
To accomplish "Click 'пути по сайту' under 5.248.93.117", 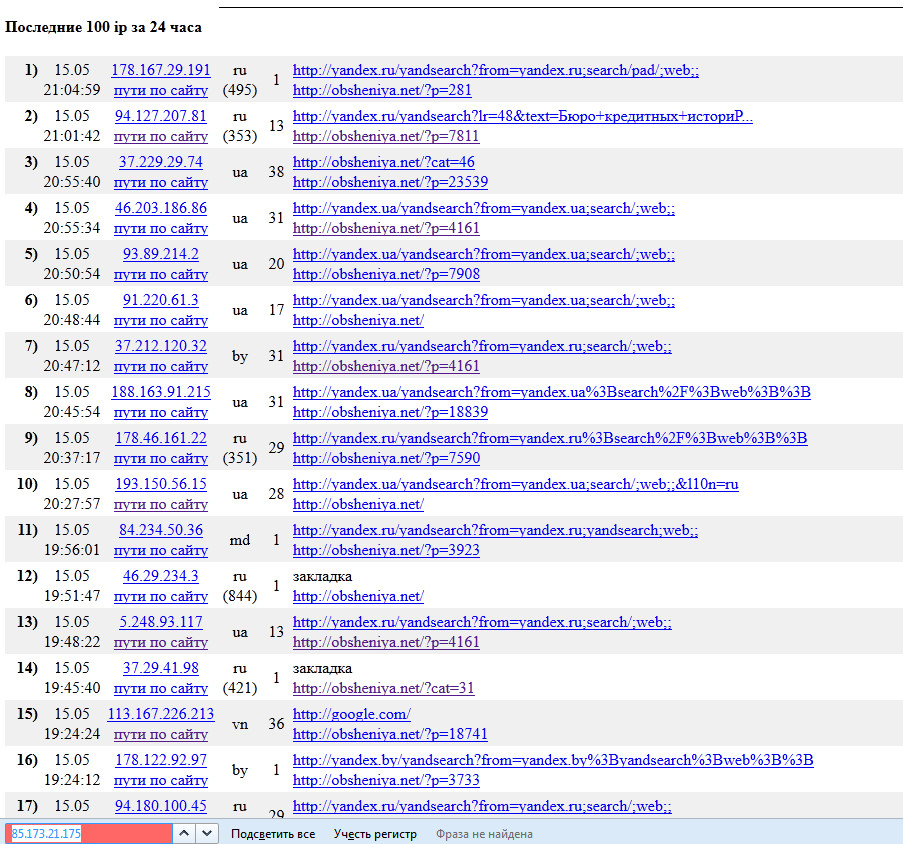I will (161, 644).
